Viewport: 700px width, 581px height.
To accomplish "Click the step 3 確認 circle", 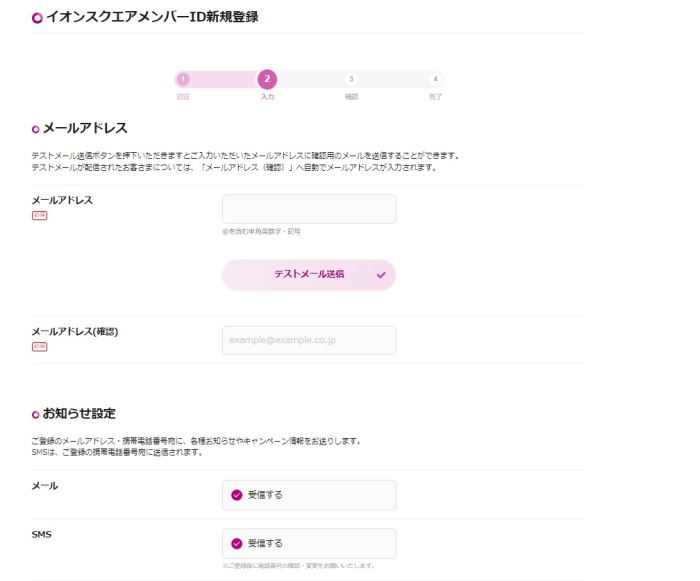I will click(x=351, y=80).
